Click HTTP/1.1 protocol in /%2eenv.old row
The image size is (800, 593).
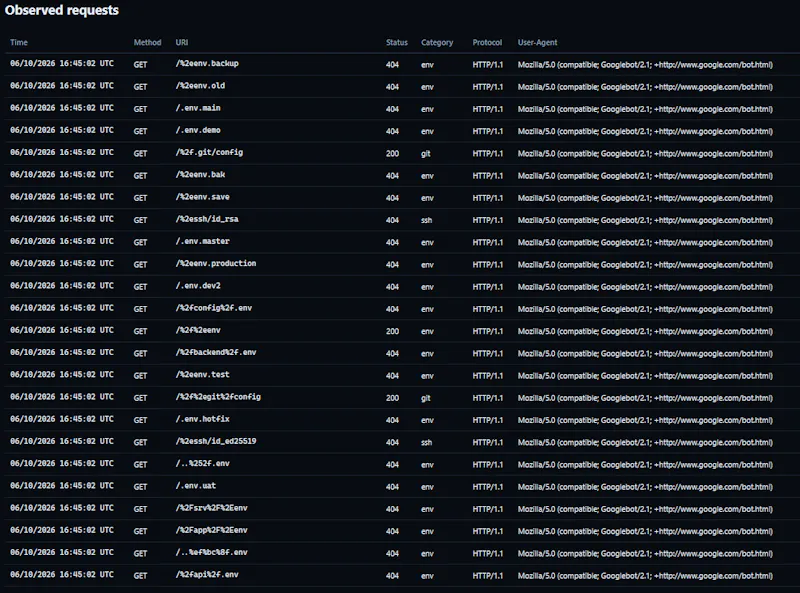coord(487,87)
